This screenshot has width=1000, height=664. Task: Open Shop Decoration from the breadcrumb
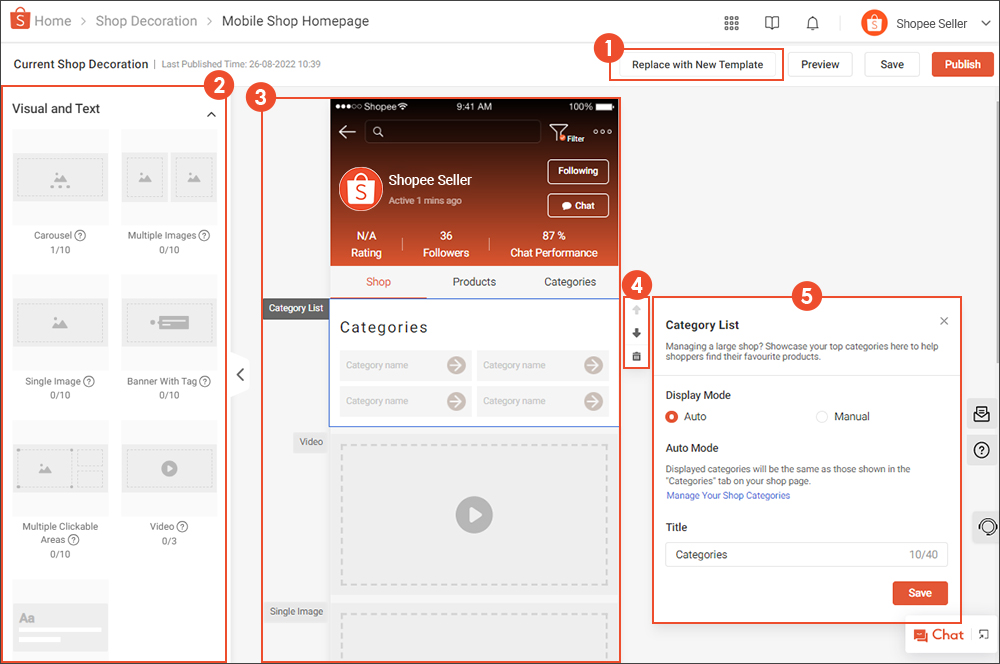pos(146,20)
